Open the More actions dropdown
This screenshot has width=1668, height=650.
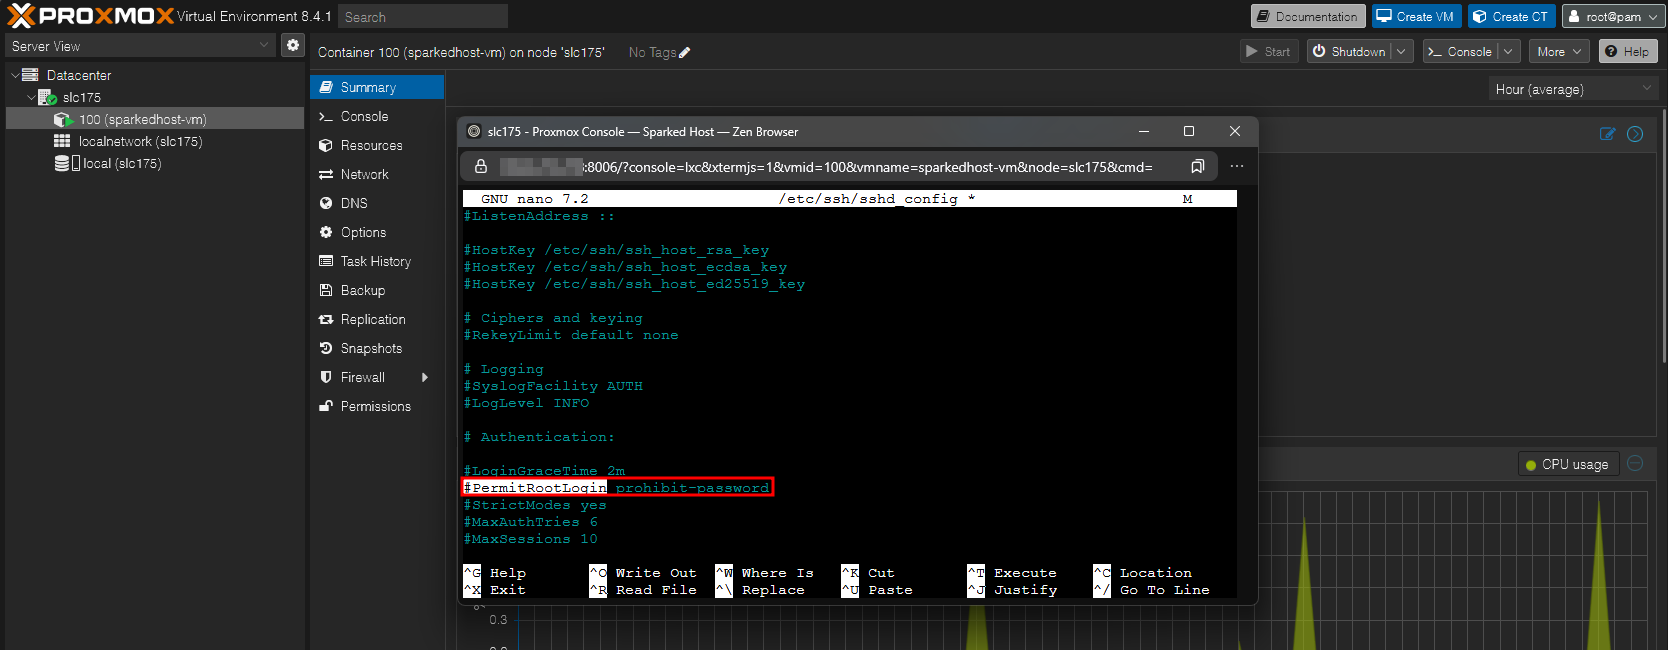(x=1559, y=51)
